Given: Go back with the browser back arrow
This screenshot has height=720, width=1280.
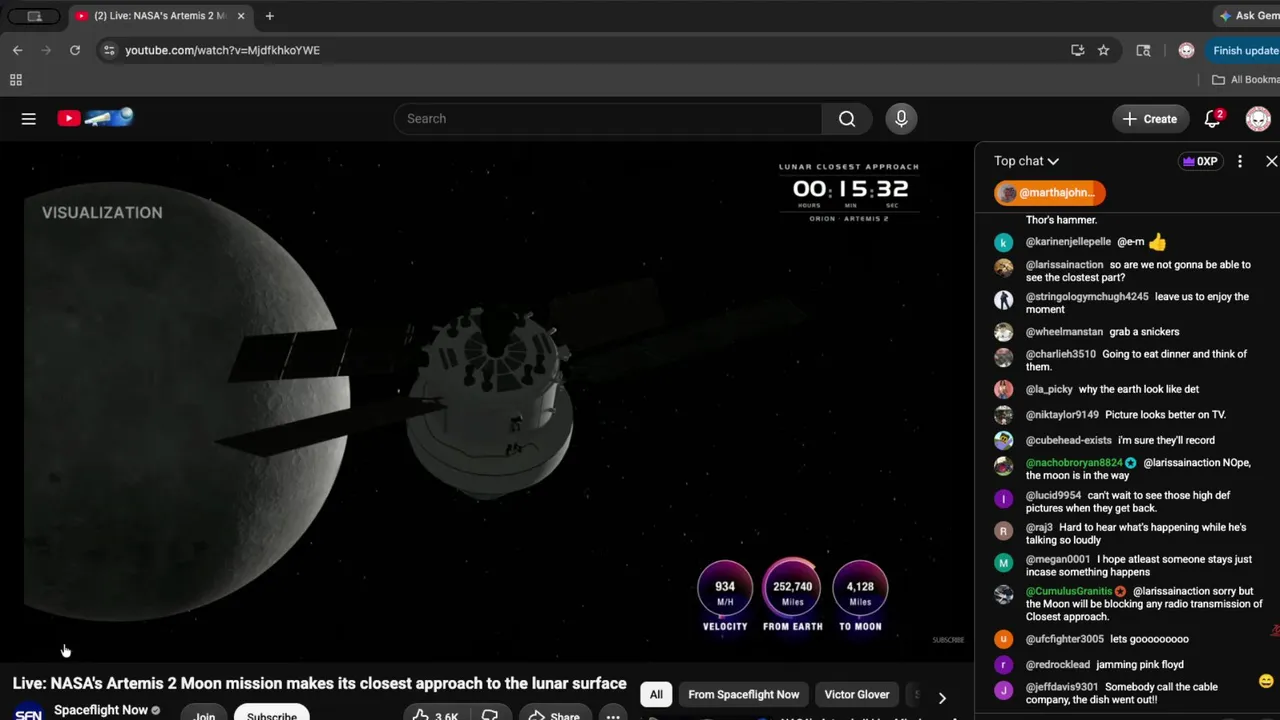Looking at the screenshot, I should (17, 50).
